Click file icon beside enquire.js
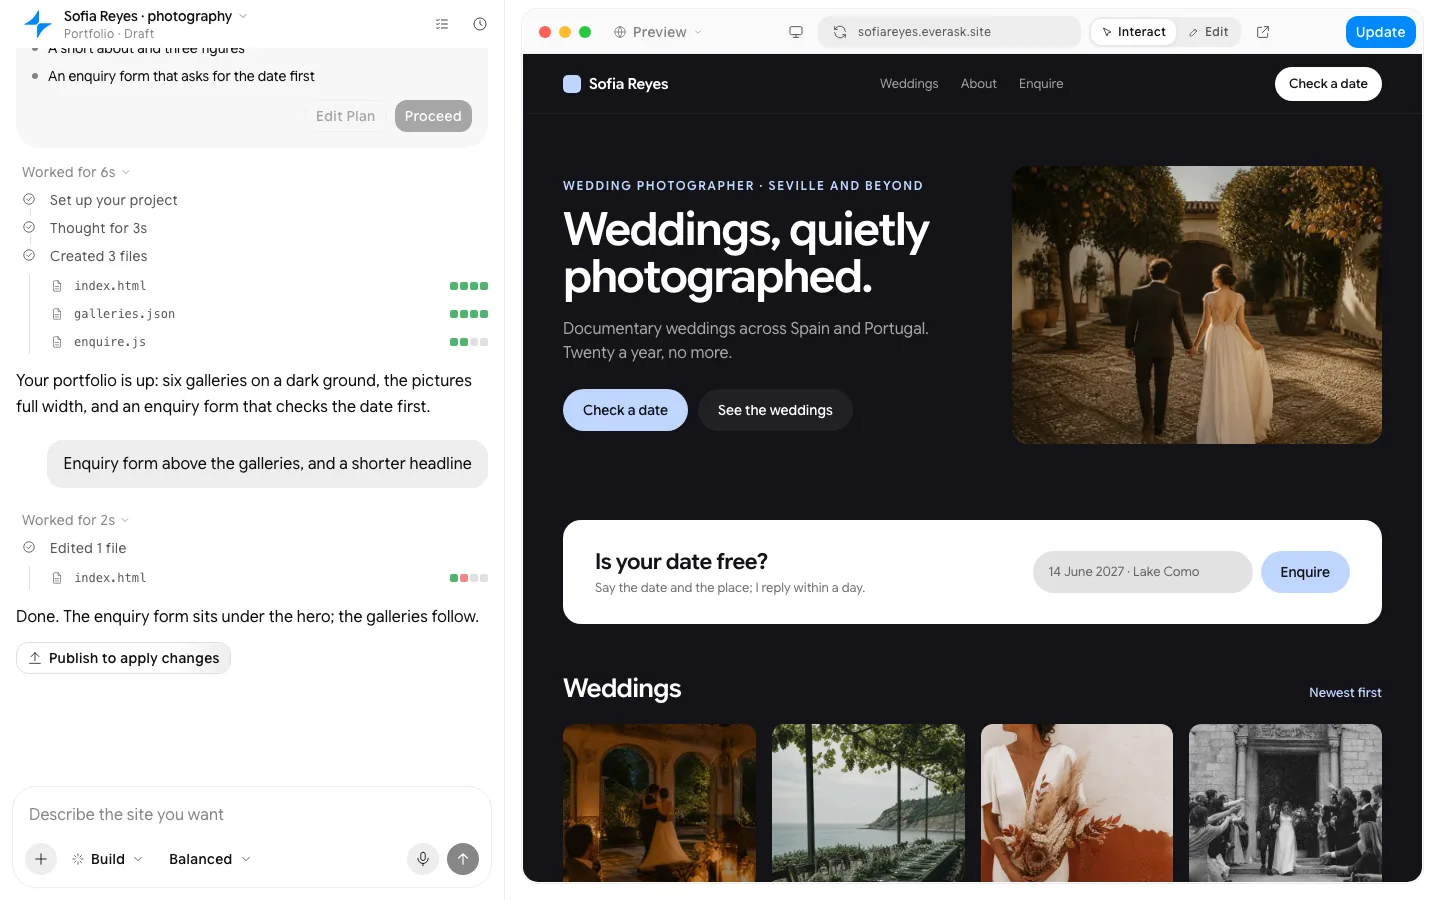Viewport: 1440px width, 900px height. pyautogui.click(x=57, y=342)
